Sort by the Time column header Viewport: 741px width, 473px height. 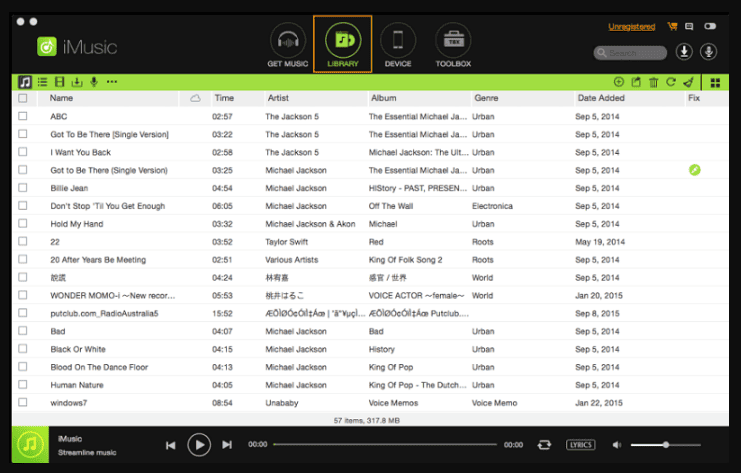pos(224,98)
